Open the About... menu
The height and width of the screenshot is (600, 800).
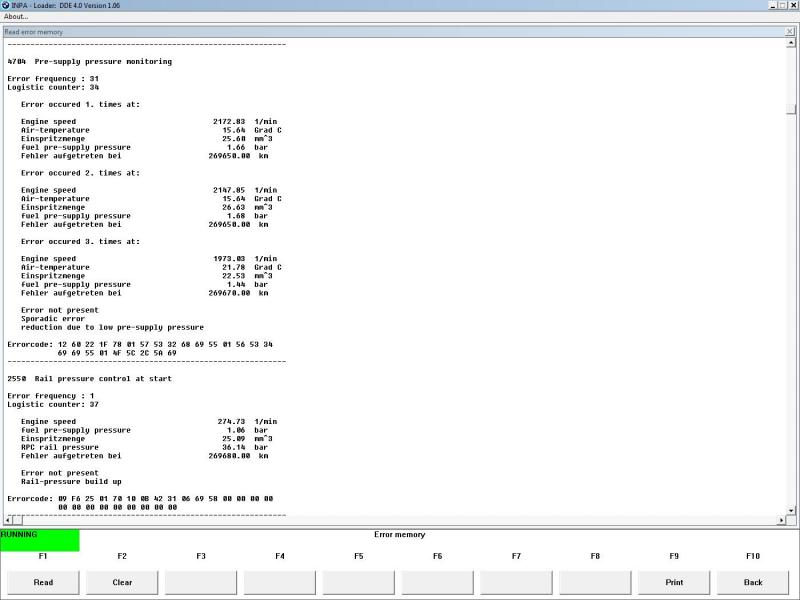tap(16, 17)
